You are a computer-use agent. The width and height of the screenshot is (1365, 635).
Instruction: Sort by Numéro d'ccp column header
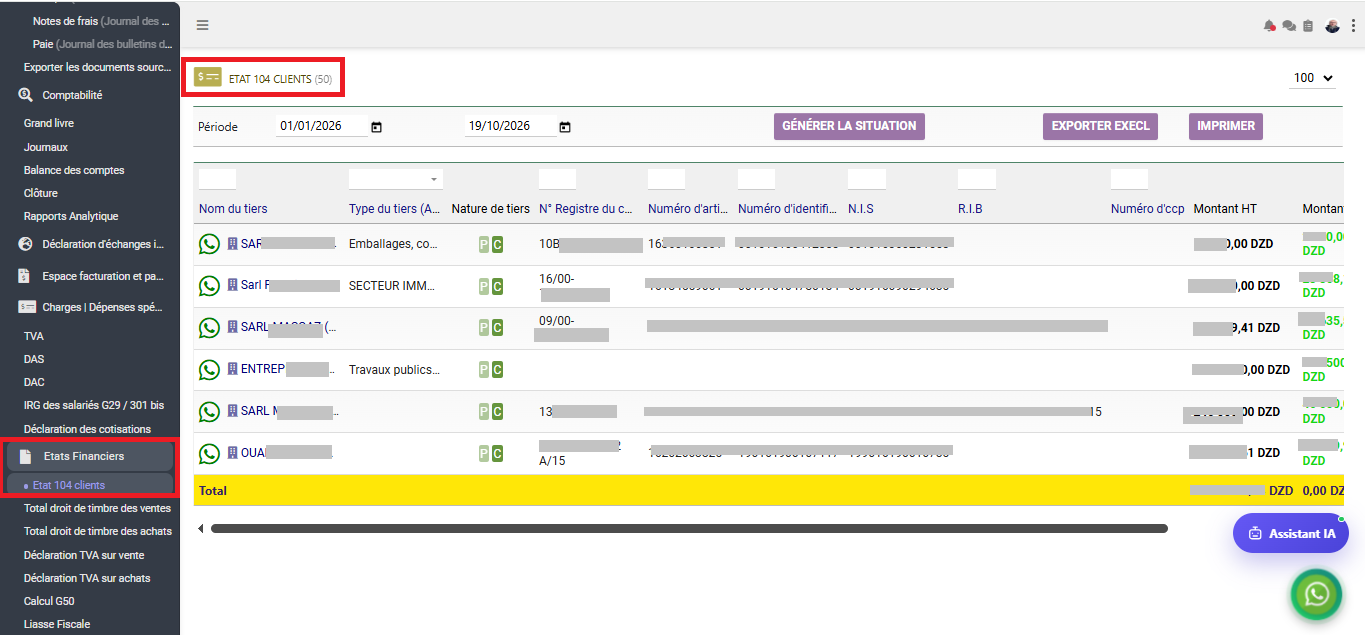[x=1148, y=209]
